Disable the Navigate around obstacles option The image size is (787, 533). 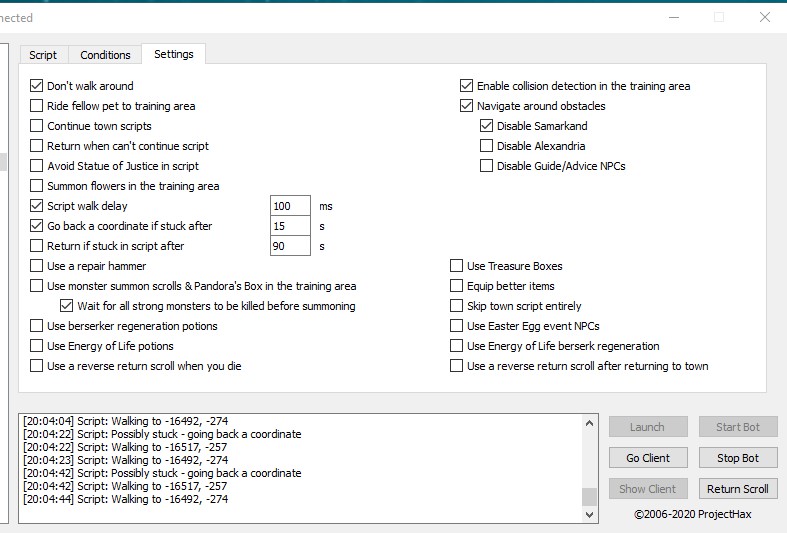click(x=467, y=106)
